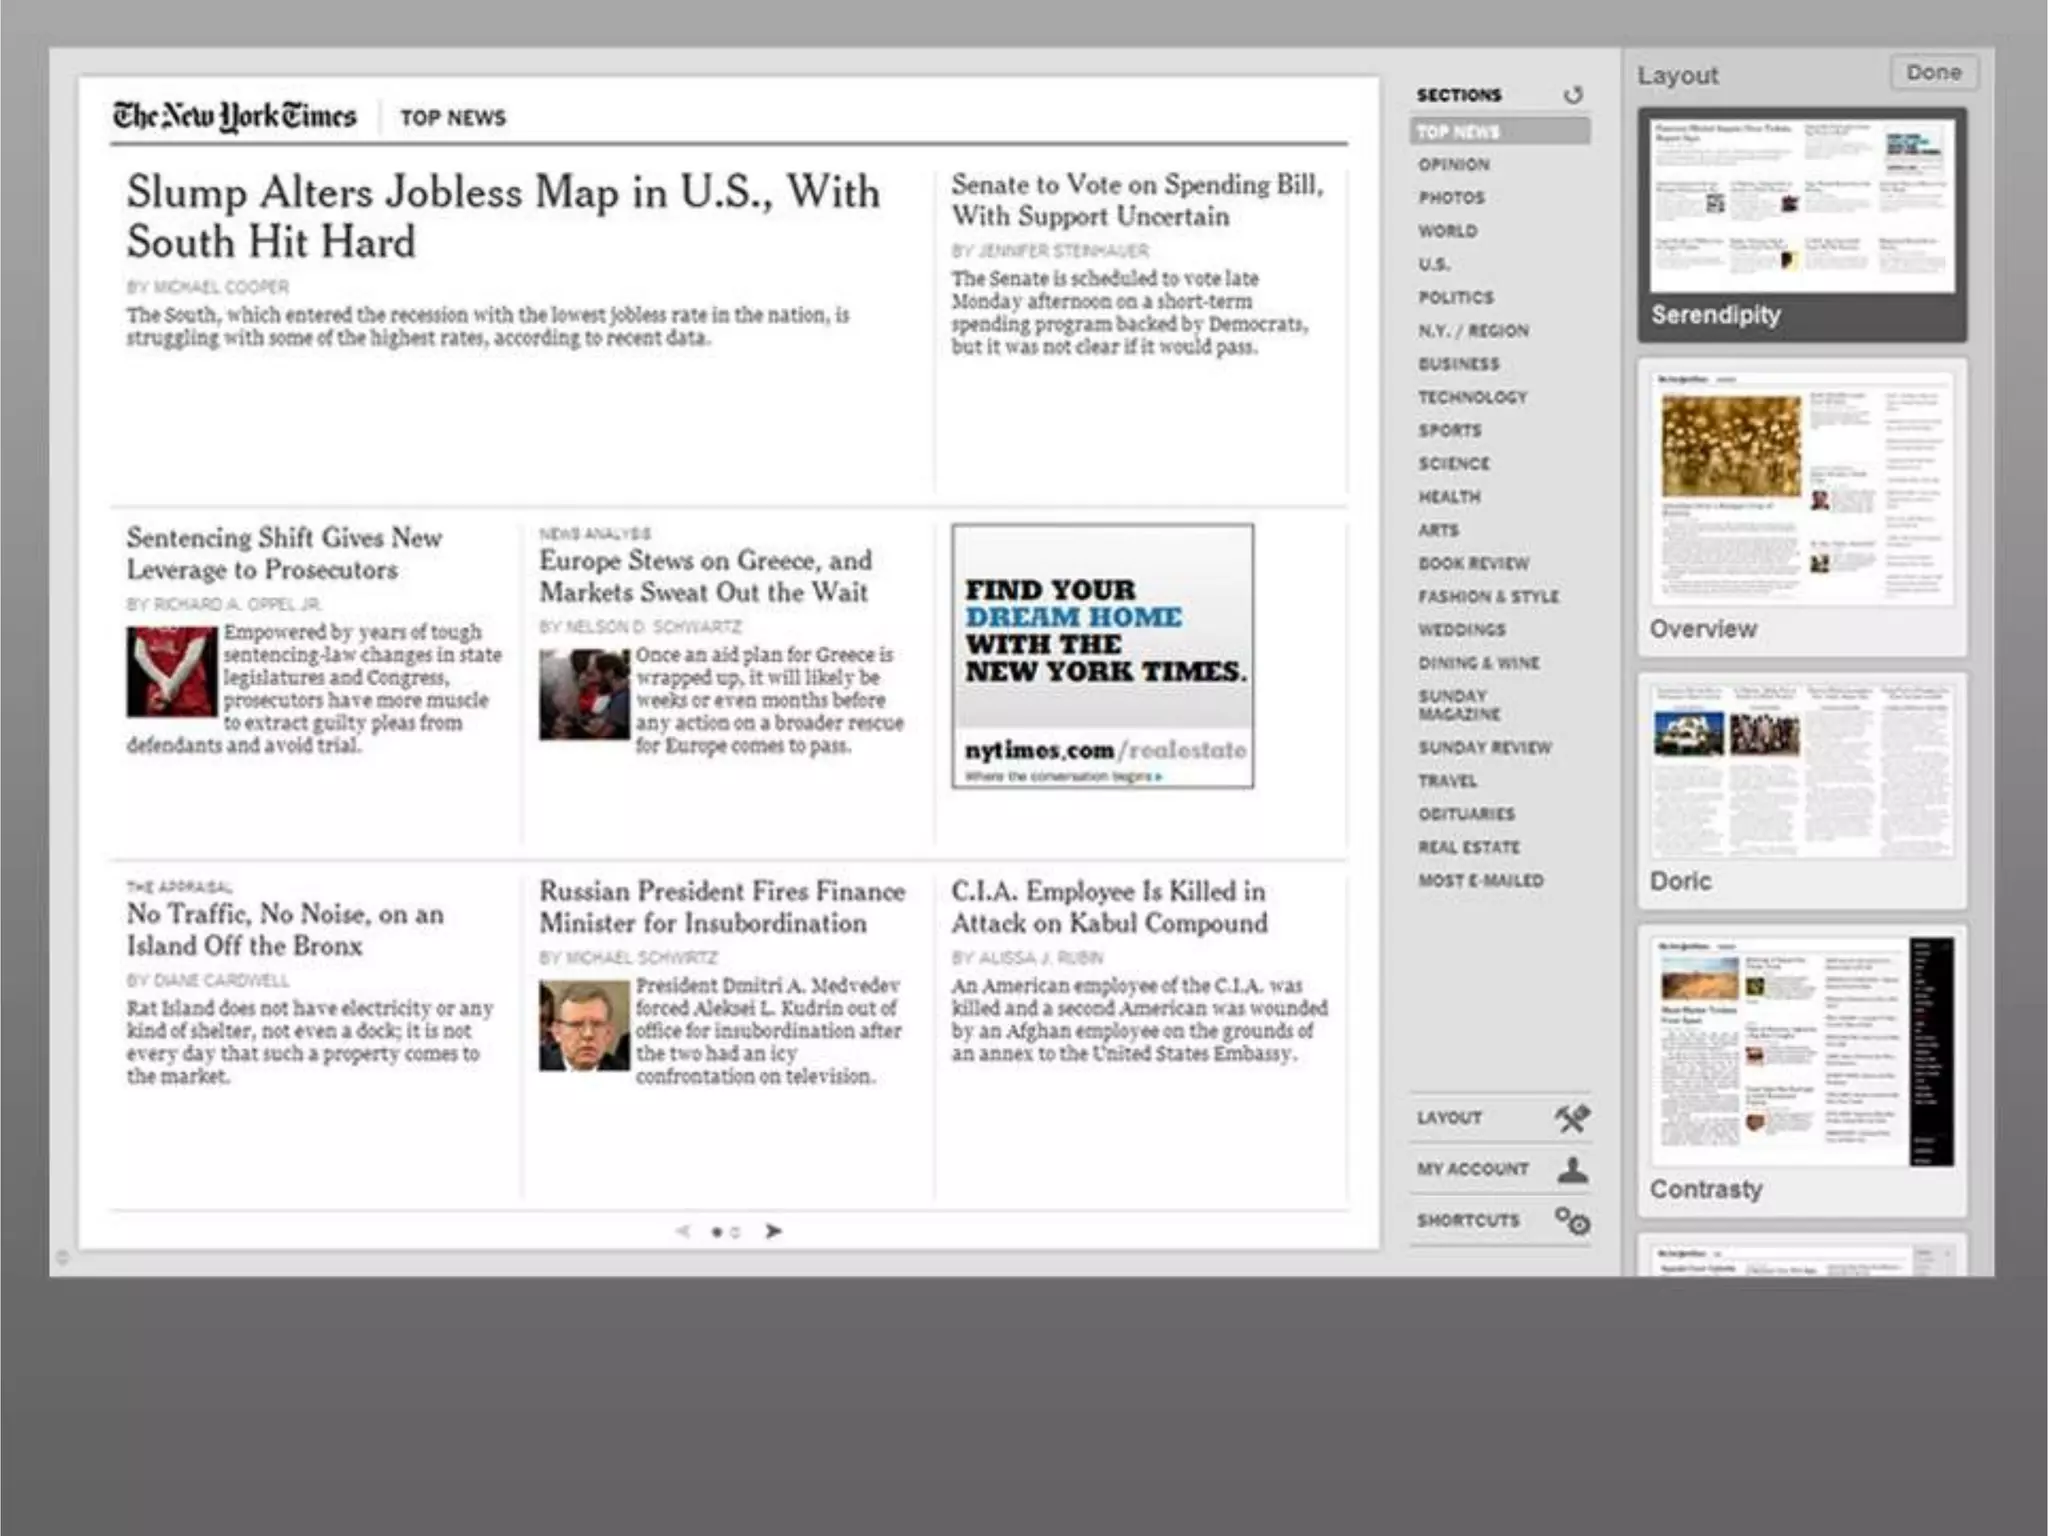Click My Account person icon
Image resolution: width=2048 pixels, height=1536 pixels.
[1572, 1169]
